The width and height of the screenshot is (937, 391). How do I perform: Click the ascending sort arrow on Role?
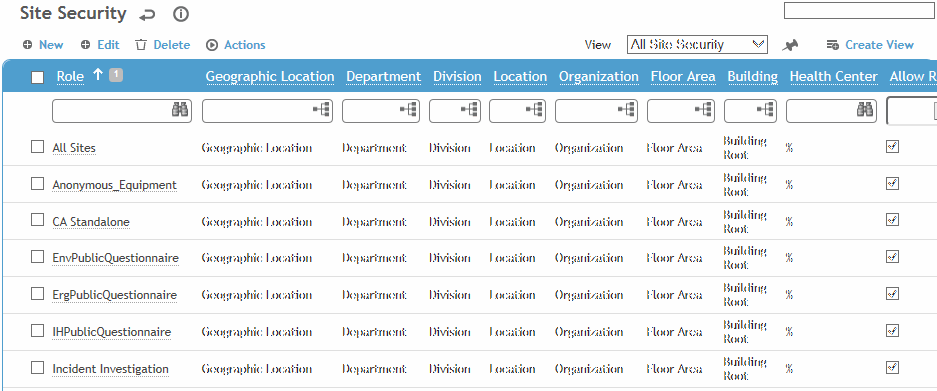(x=98, y=75)
